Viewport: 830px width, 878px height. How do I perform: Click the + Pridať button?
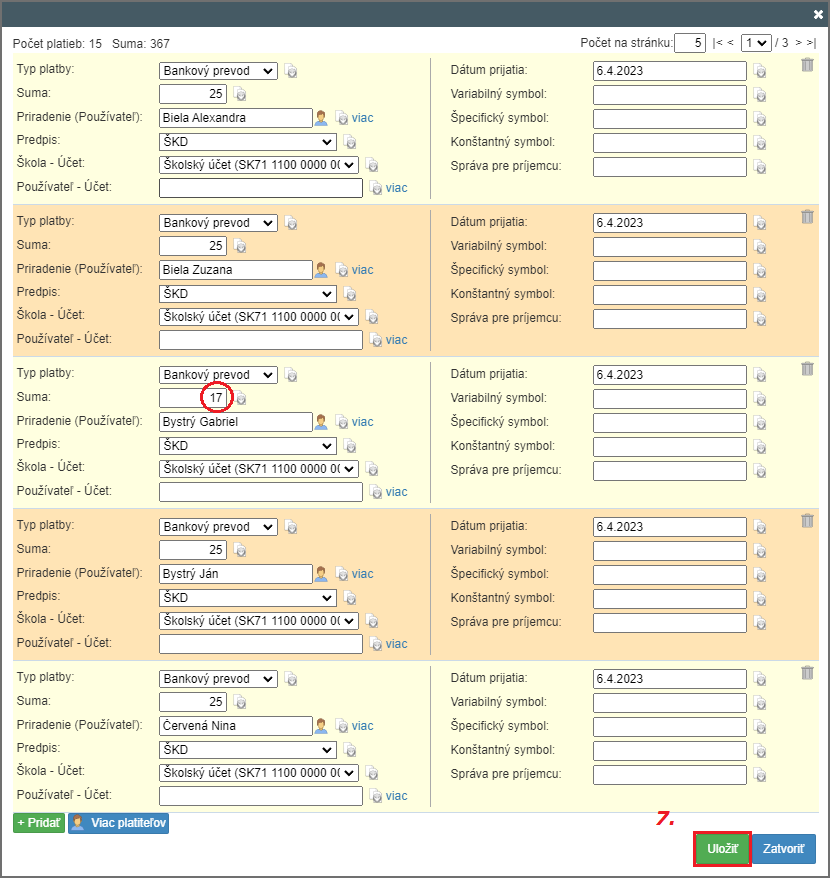click(x=39, y=823)
